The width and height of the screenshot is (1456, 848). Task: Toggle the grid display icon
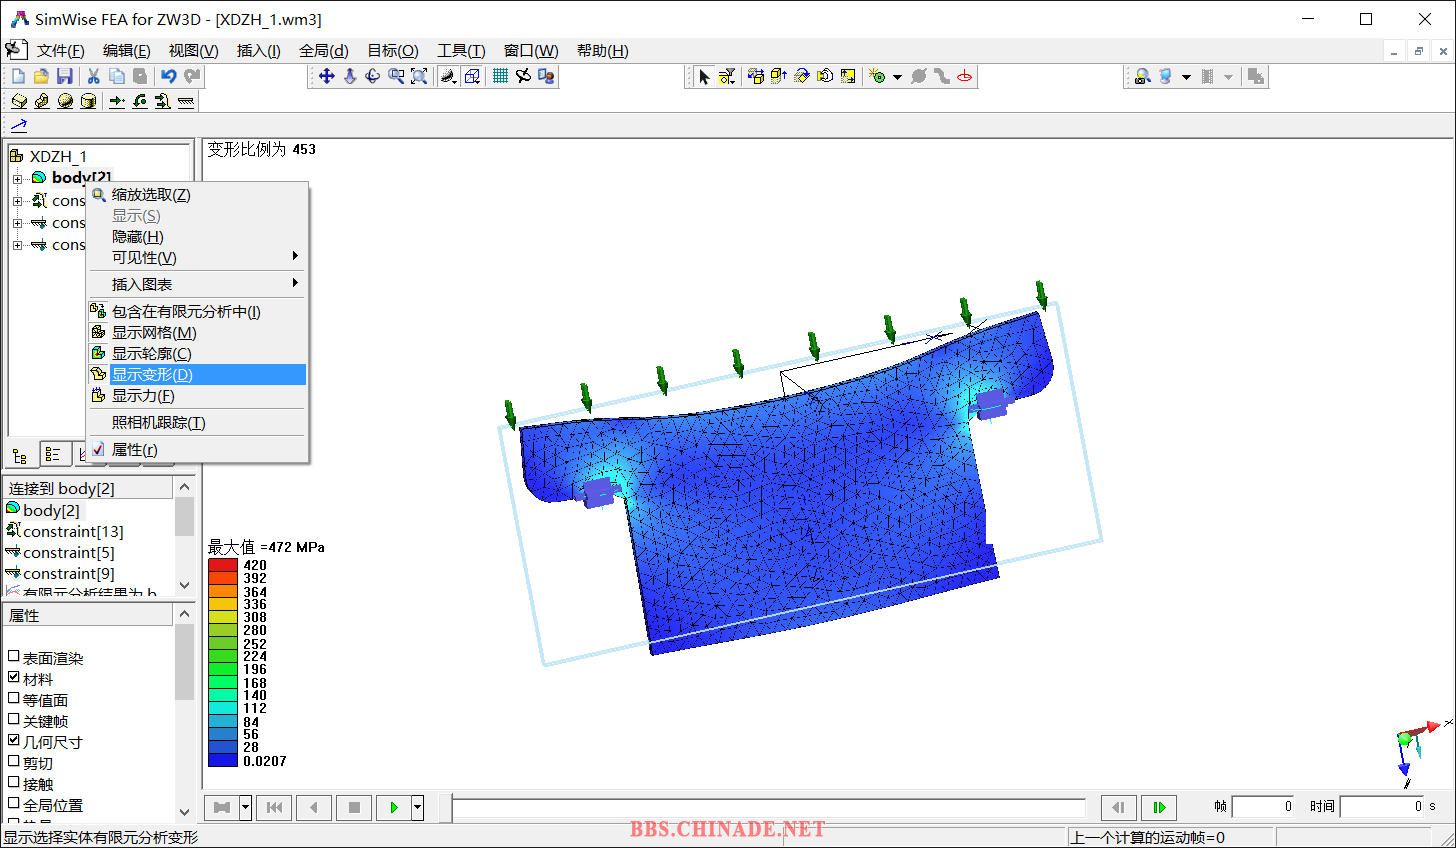pyautogui.click(x=500, y=76)
